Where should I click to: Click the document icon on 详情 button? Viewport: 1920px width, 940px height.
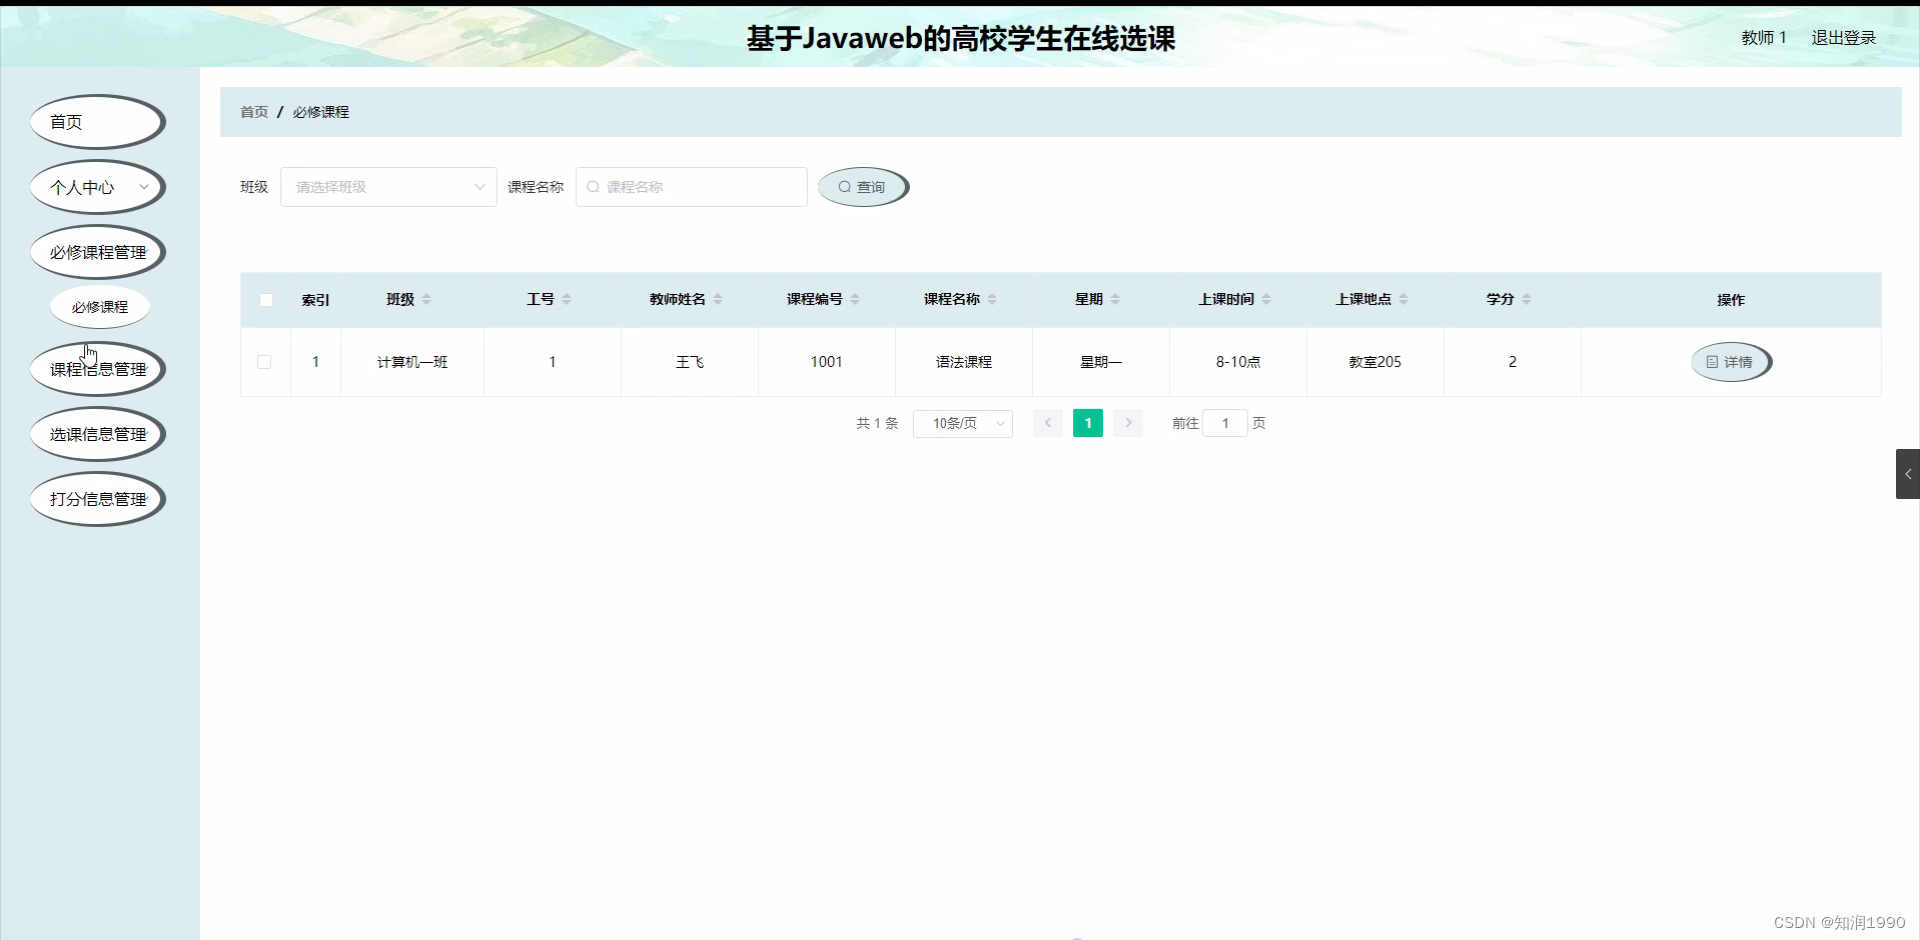tap(1711, 362)
